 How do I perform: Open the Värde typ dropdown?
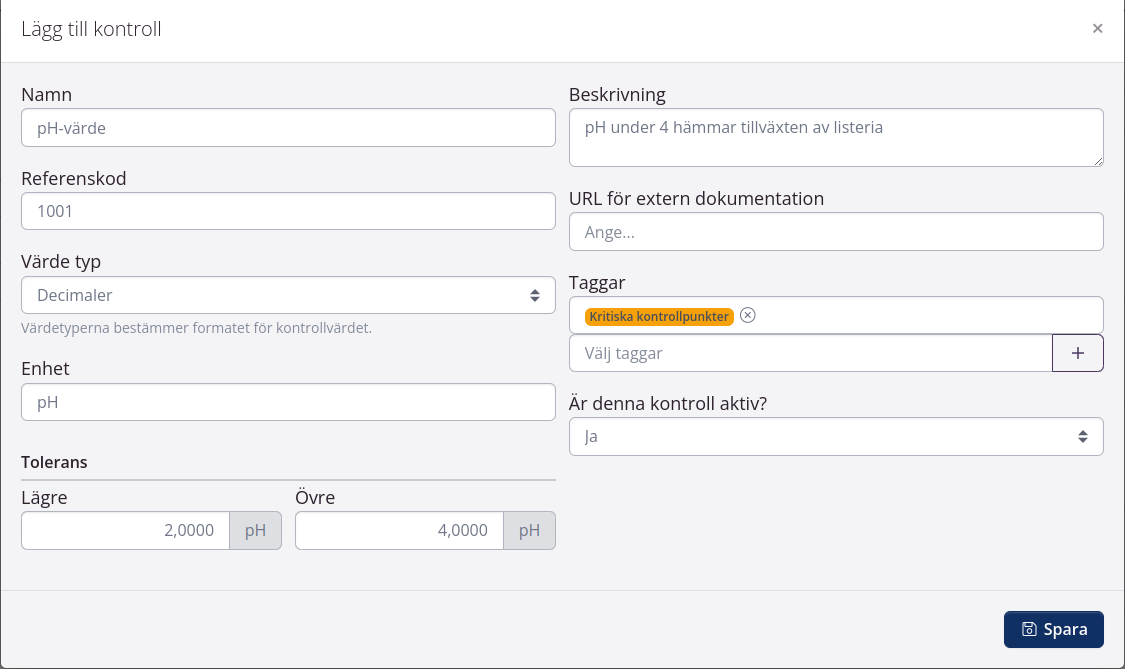(288, 295)
